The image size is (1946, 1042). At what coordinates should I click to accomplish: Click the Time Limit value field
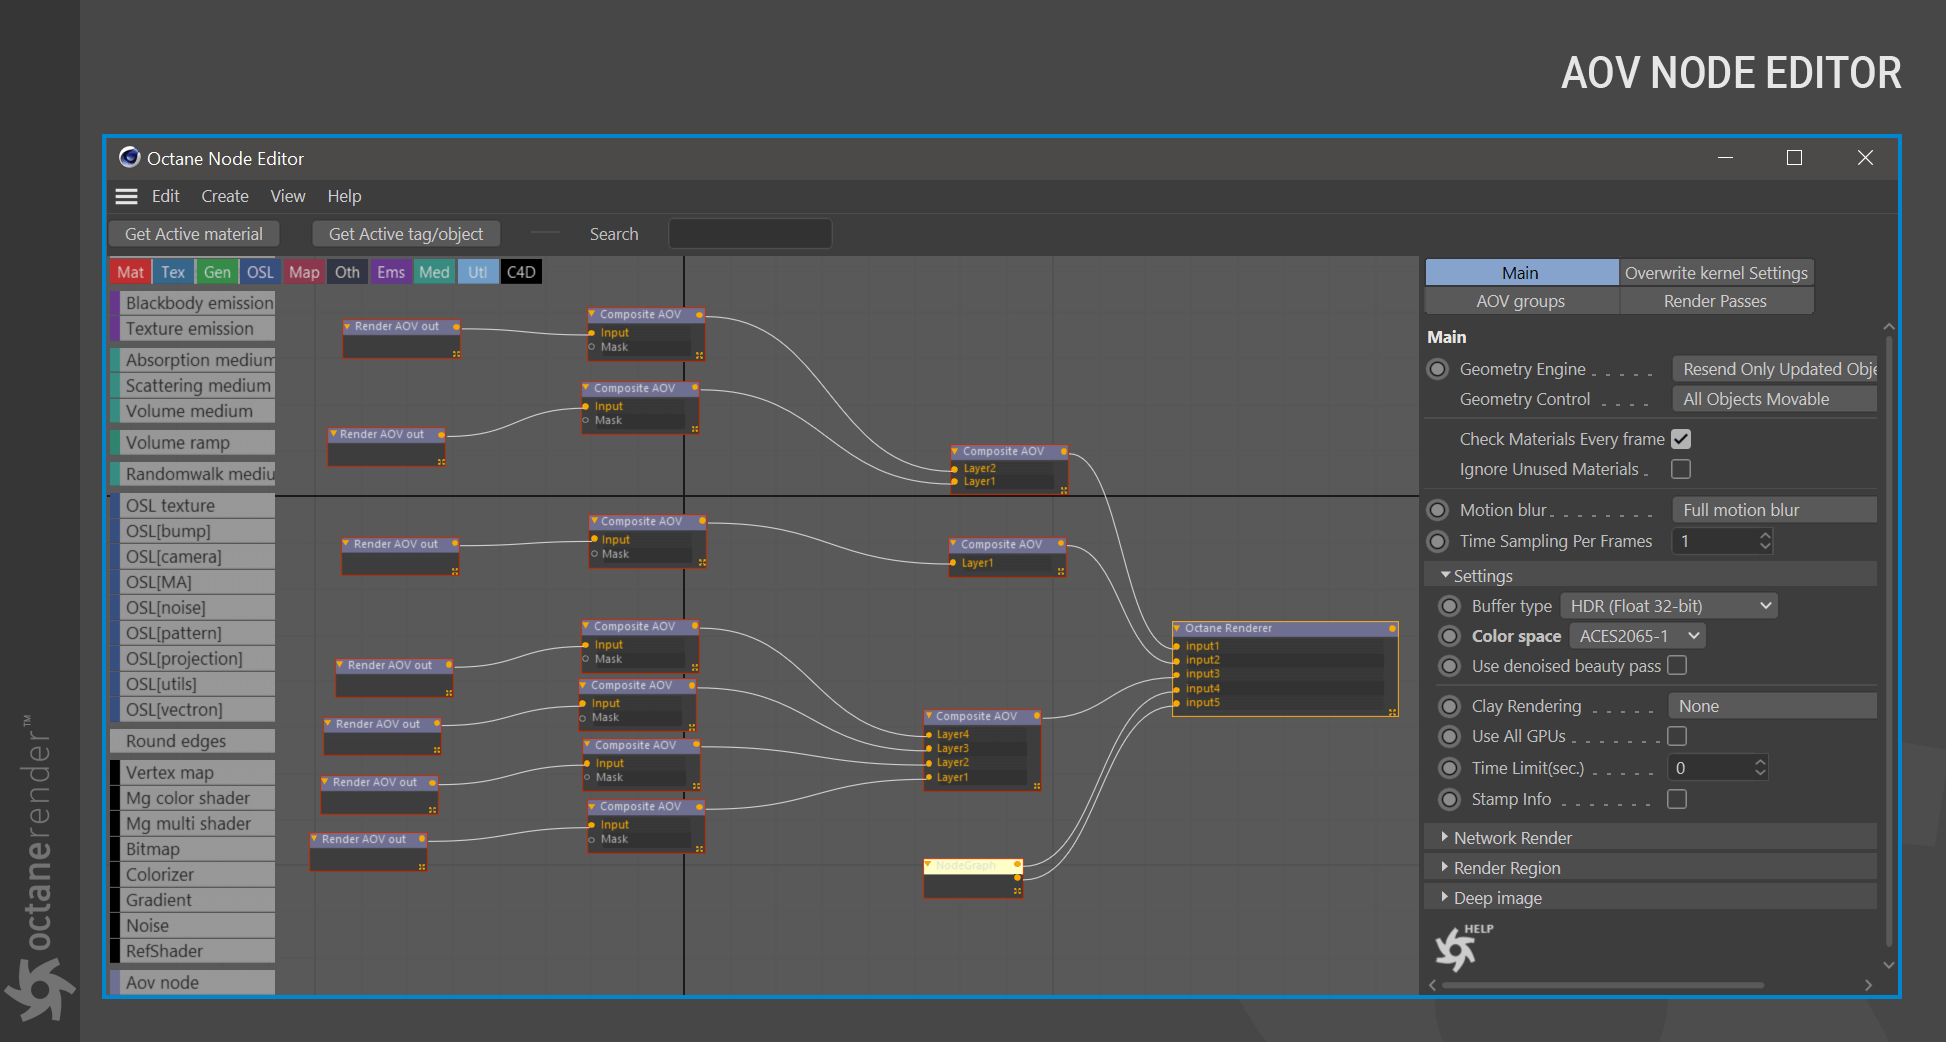click(1711, 768)
